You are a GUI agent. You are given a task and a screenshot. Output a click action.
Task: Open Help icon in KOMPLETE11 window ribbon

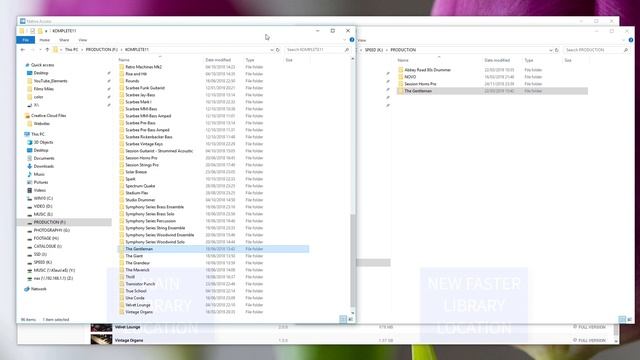point(352,40)
